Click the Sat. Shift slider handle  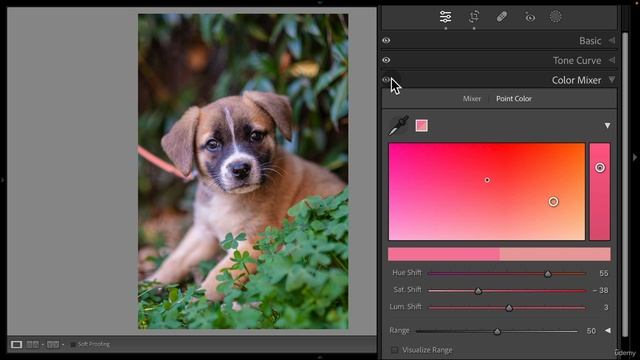(478, 291)
